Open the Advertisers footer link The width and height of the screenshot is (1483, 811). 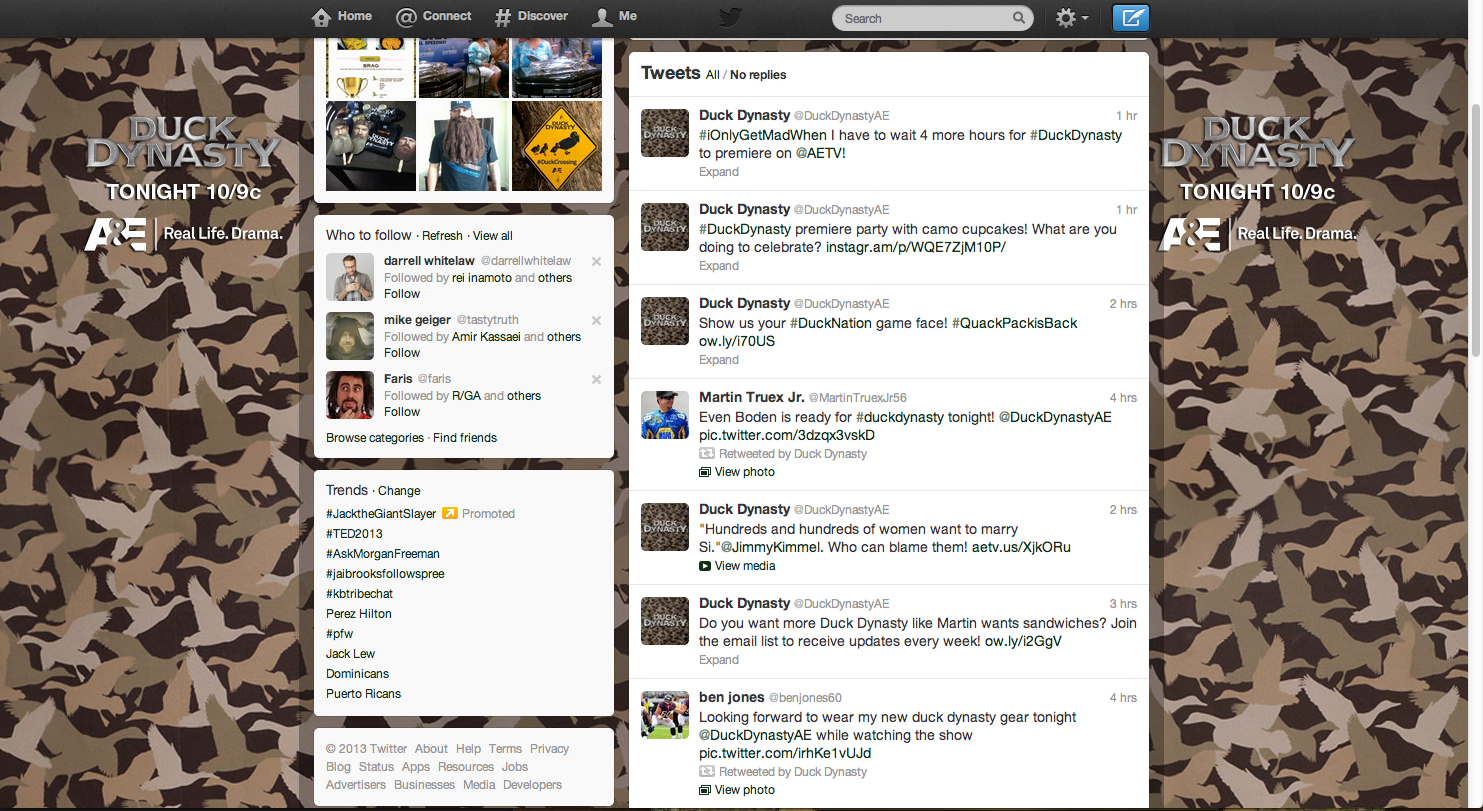[x=356, y=785]
